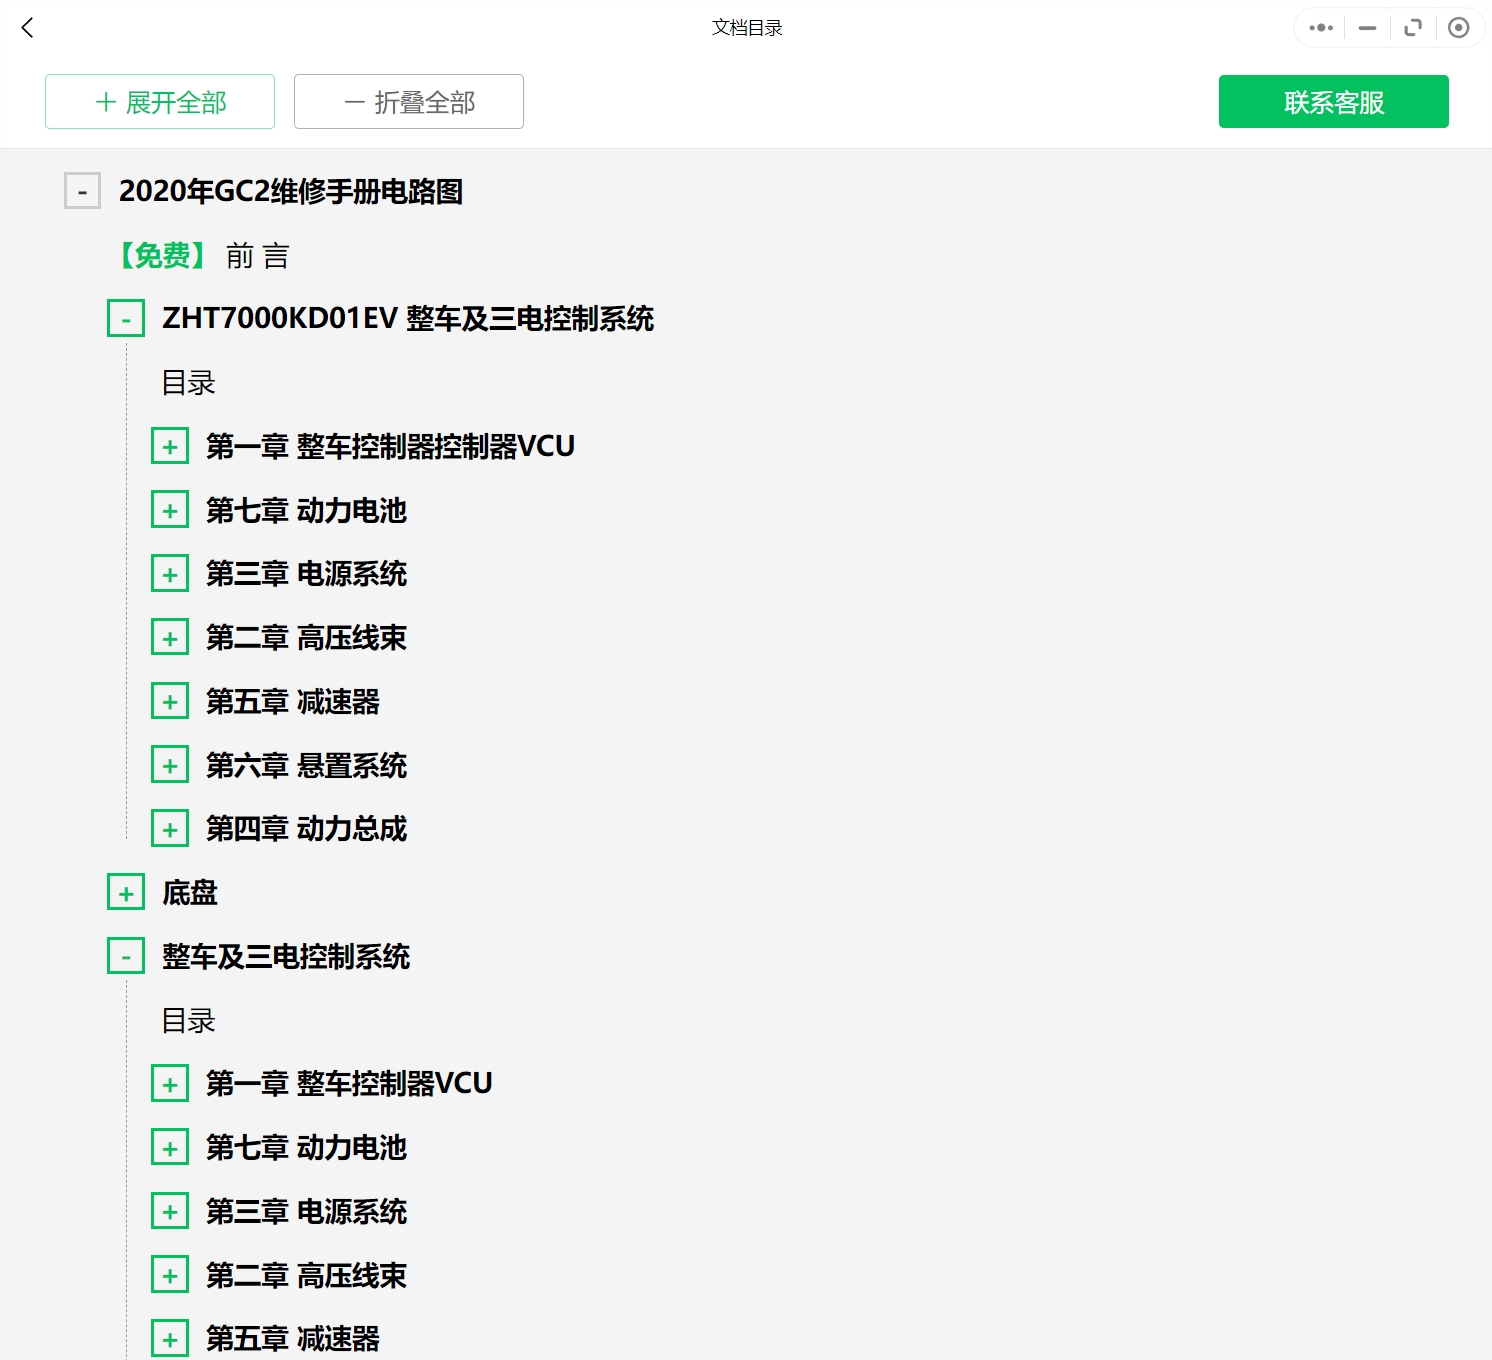The width and height of the screenshot is (1492, 1360).
Task: Expand all sections with 展开全部
Action: [x=160, y=102]
